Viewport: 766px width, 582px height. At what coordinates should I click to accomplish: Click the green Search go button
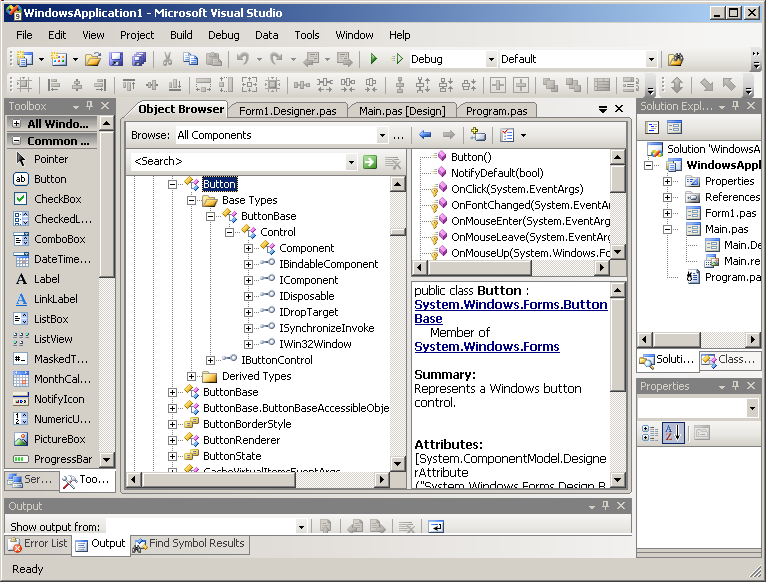370,162
